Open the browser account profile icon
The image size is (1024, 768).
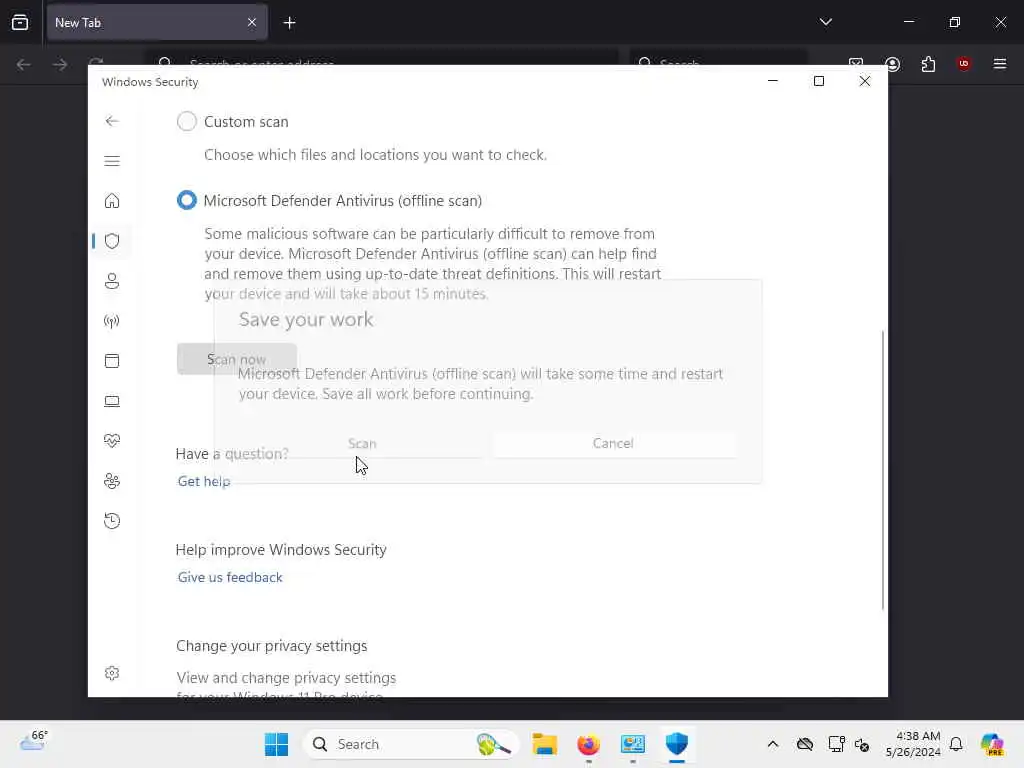pyautogui.click(x=893, y=64)
